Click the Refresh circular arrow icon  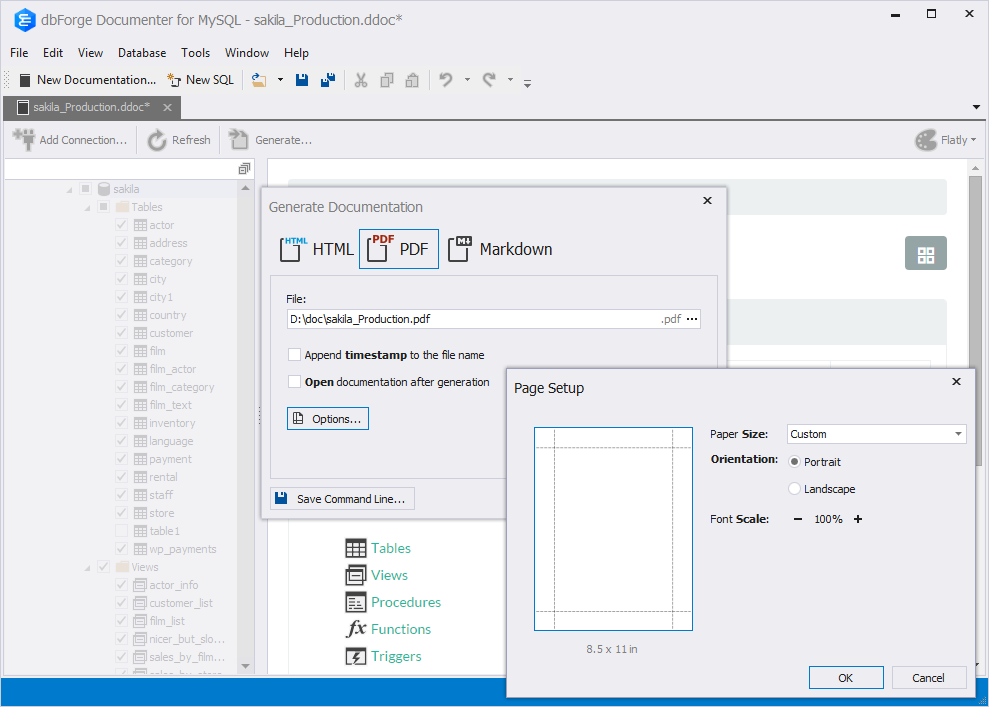coord(156,140)
